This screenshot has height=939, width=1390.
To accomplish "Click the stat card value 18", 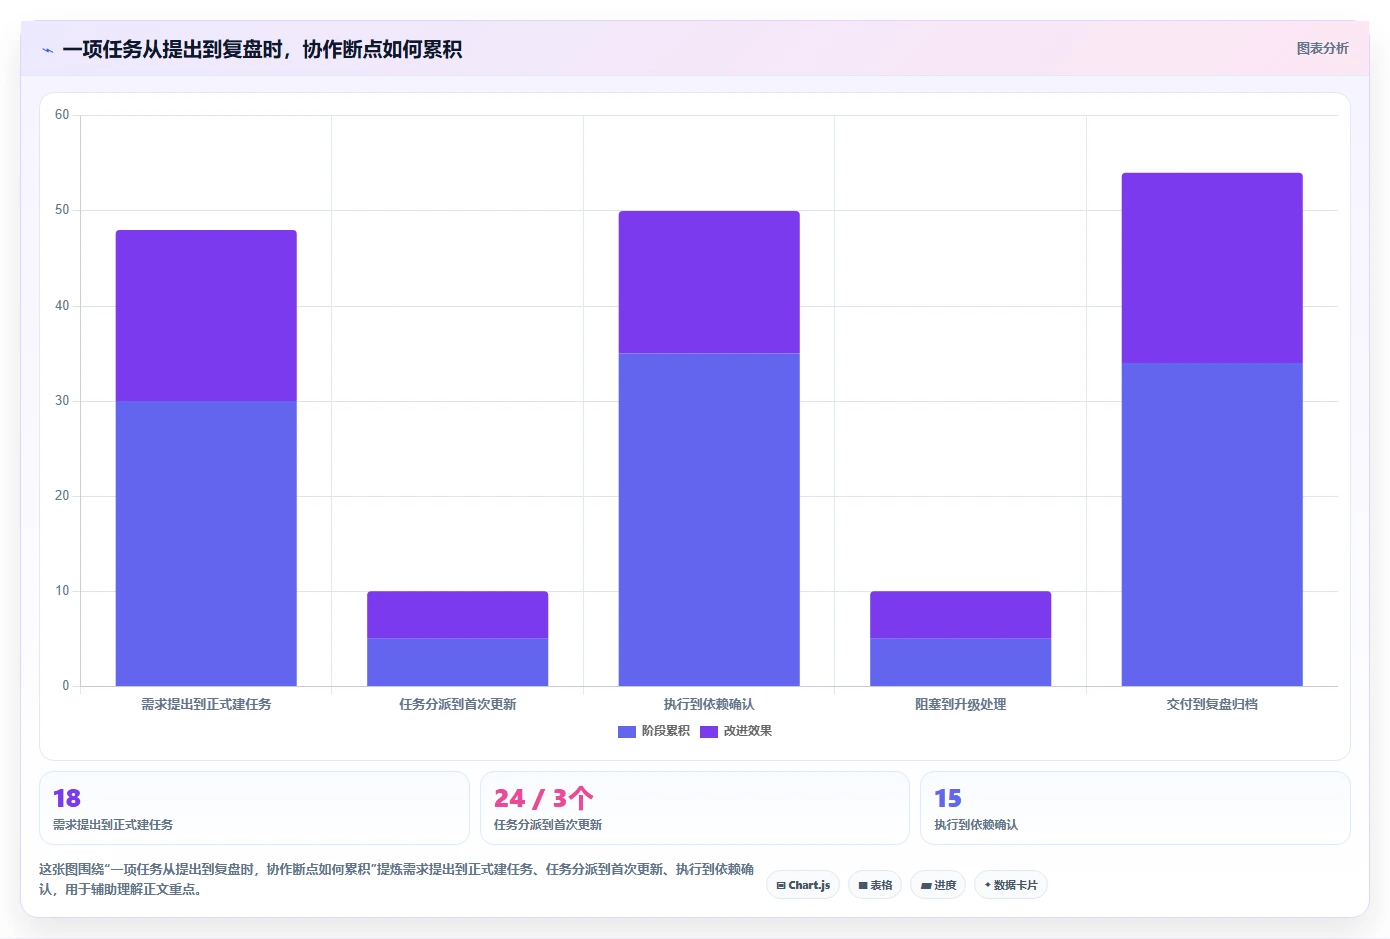I will click(x=67, y=798).
